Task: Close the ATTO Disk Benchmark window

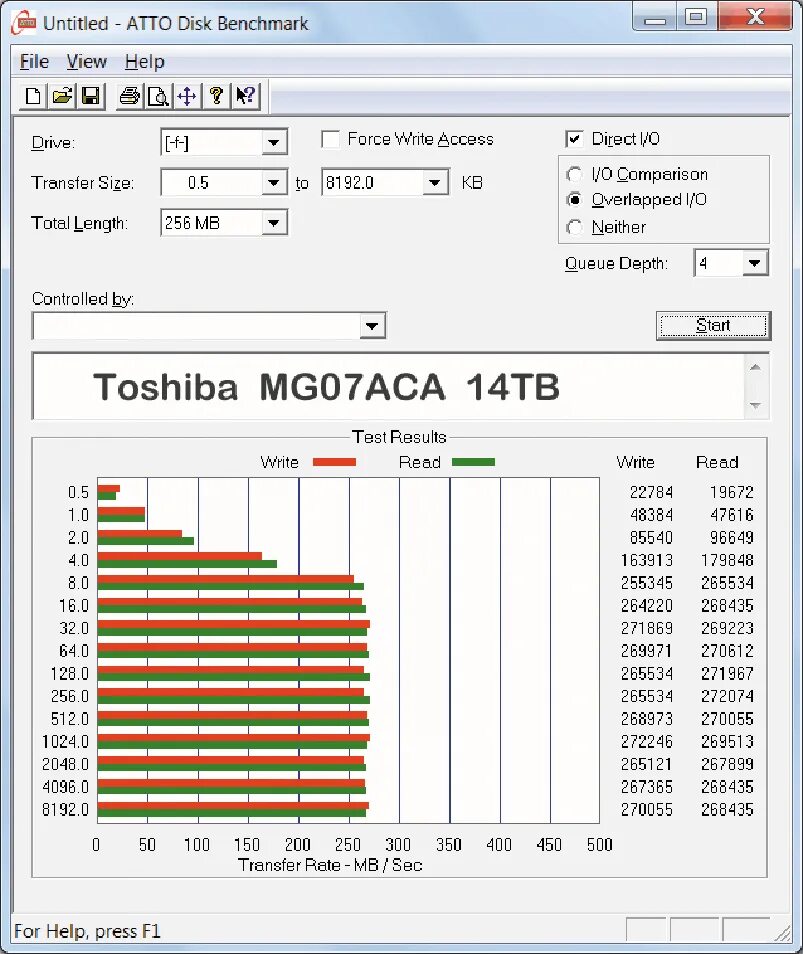Action: tap(755, 17)
